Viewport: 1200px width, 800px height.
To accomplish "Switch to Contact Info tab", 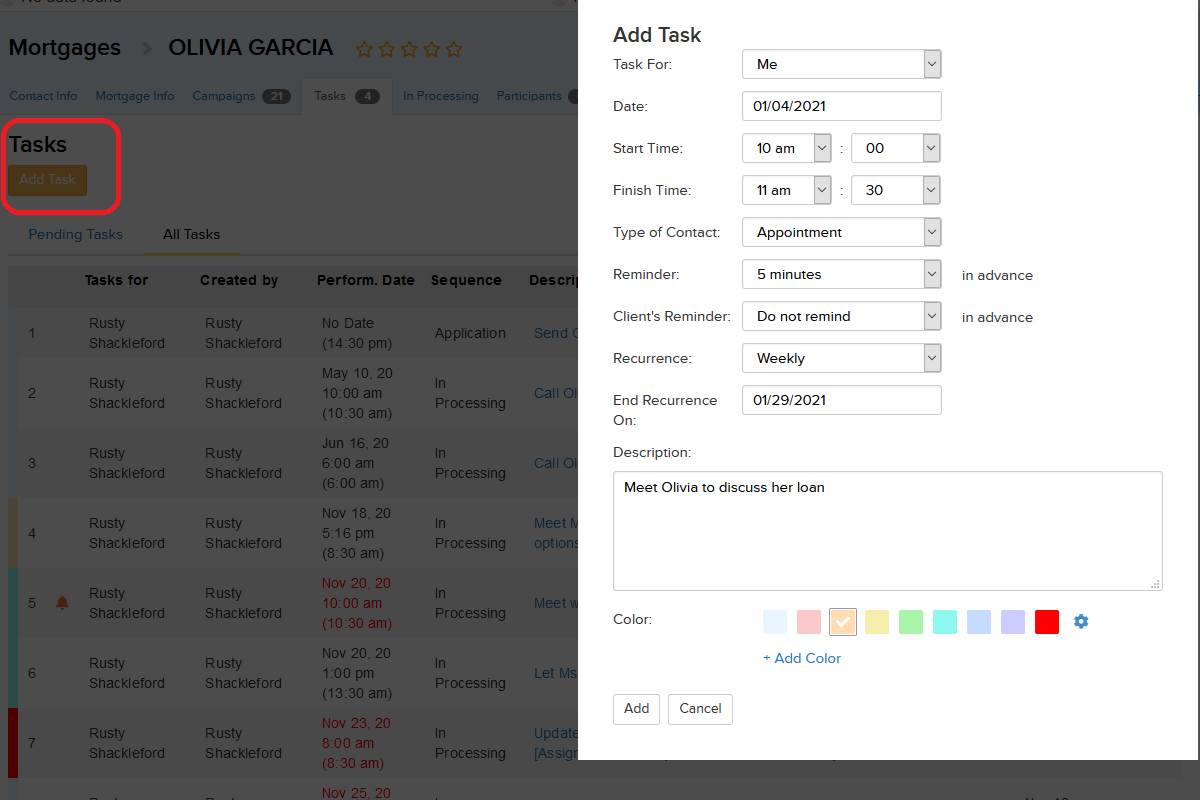I will tap(43, 96).
